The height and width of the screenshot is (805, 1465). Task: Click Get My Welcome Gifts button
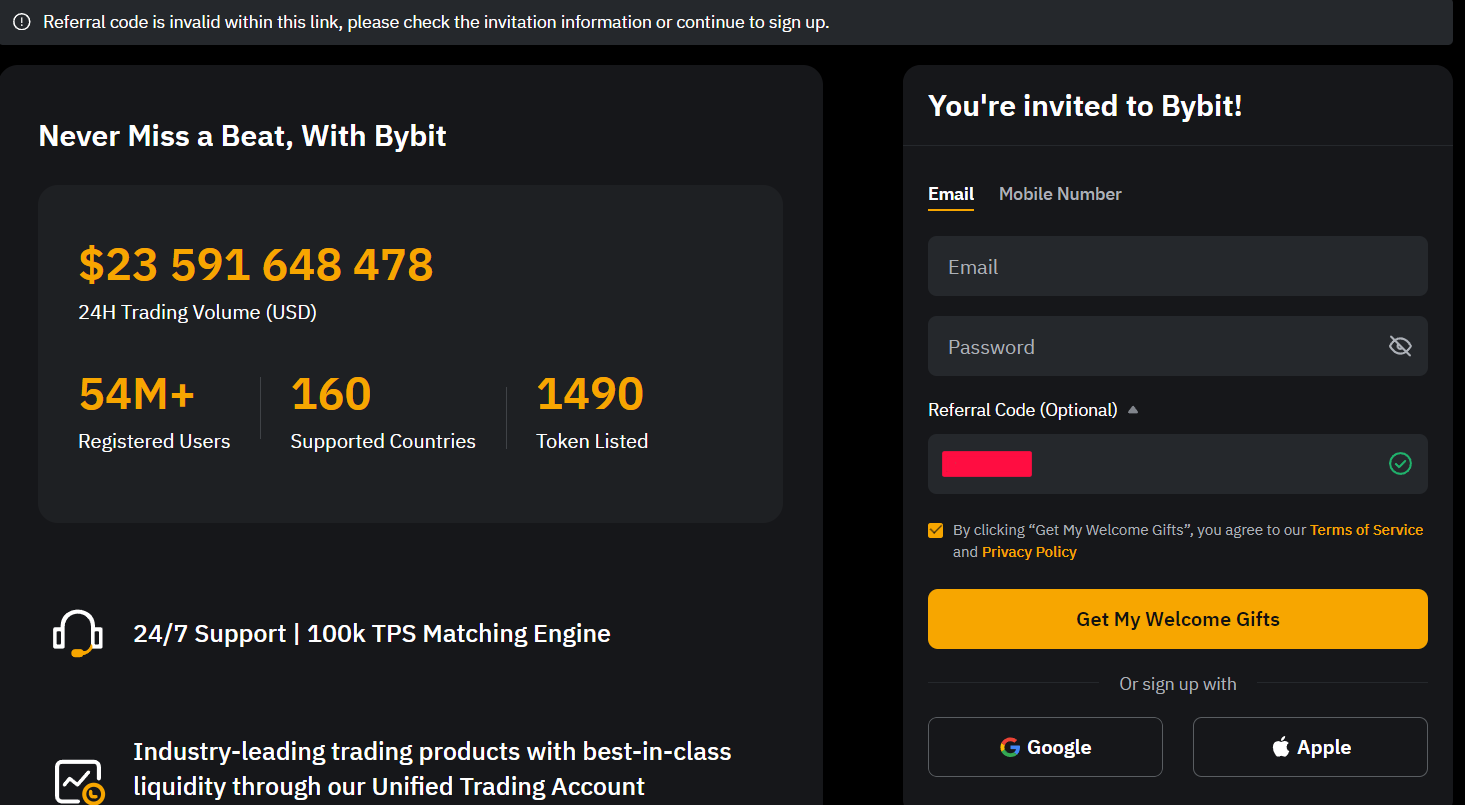click(1178, 619)
